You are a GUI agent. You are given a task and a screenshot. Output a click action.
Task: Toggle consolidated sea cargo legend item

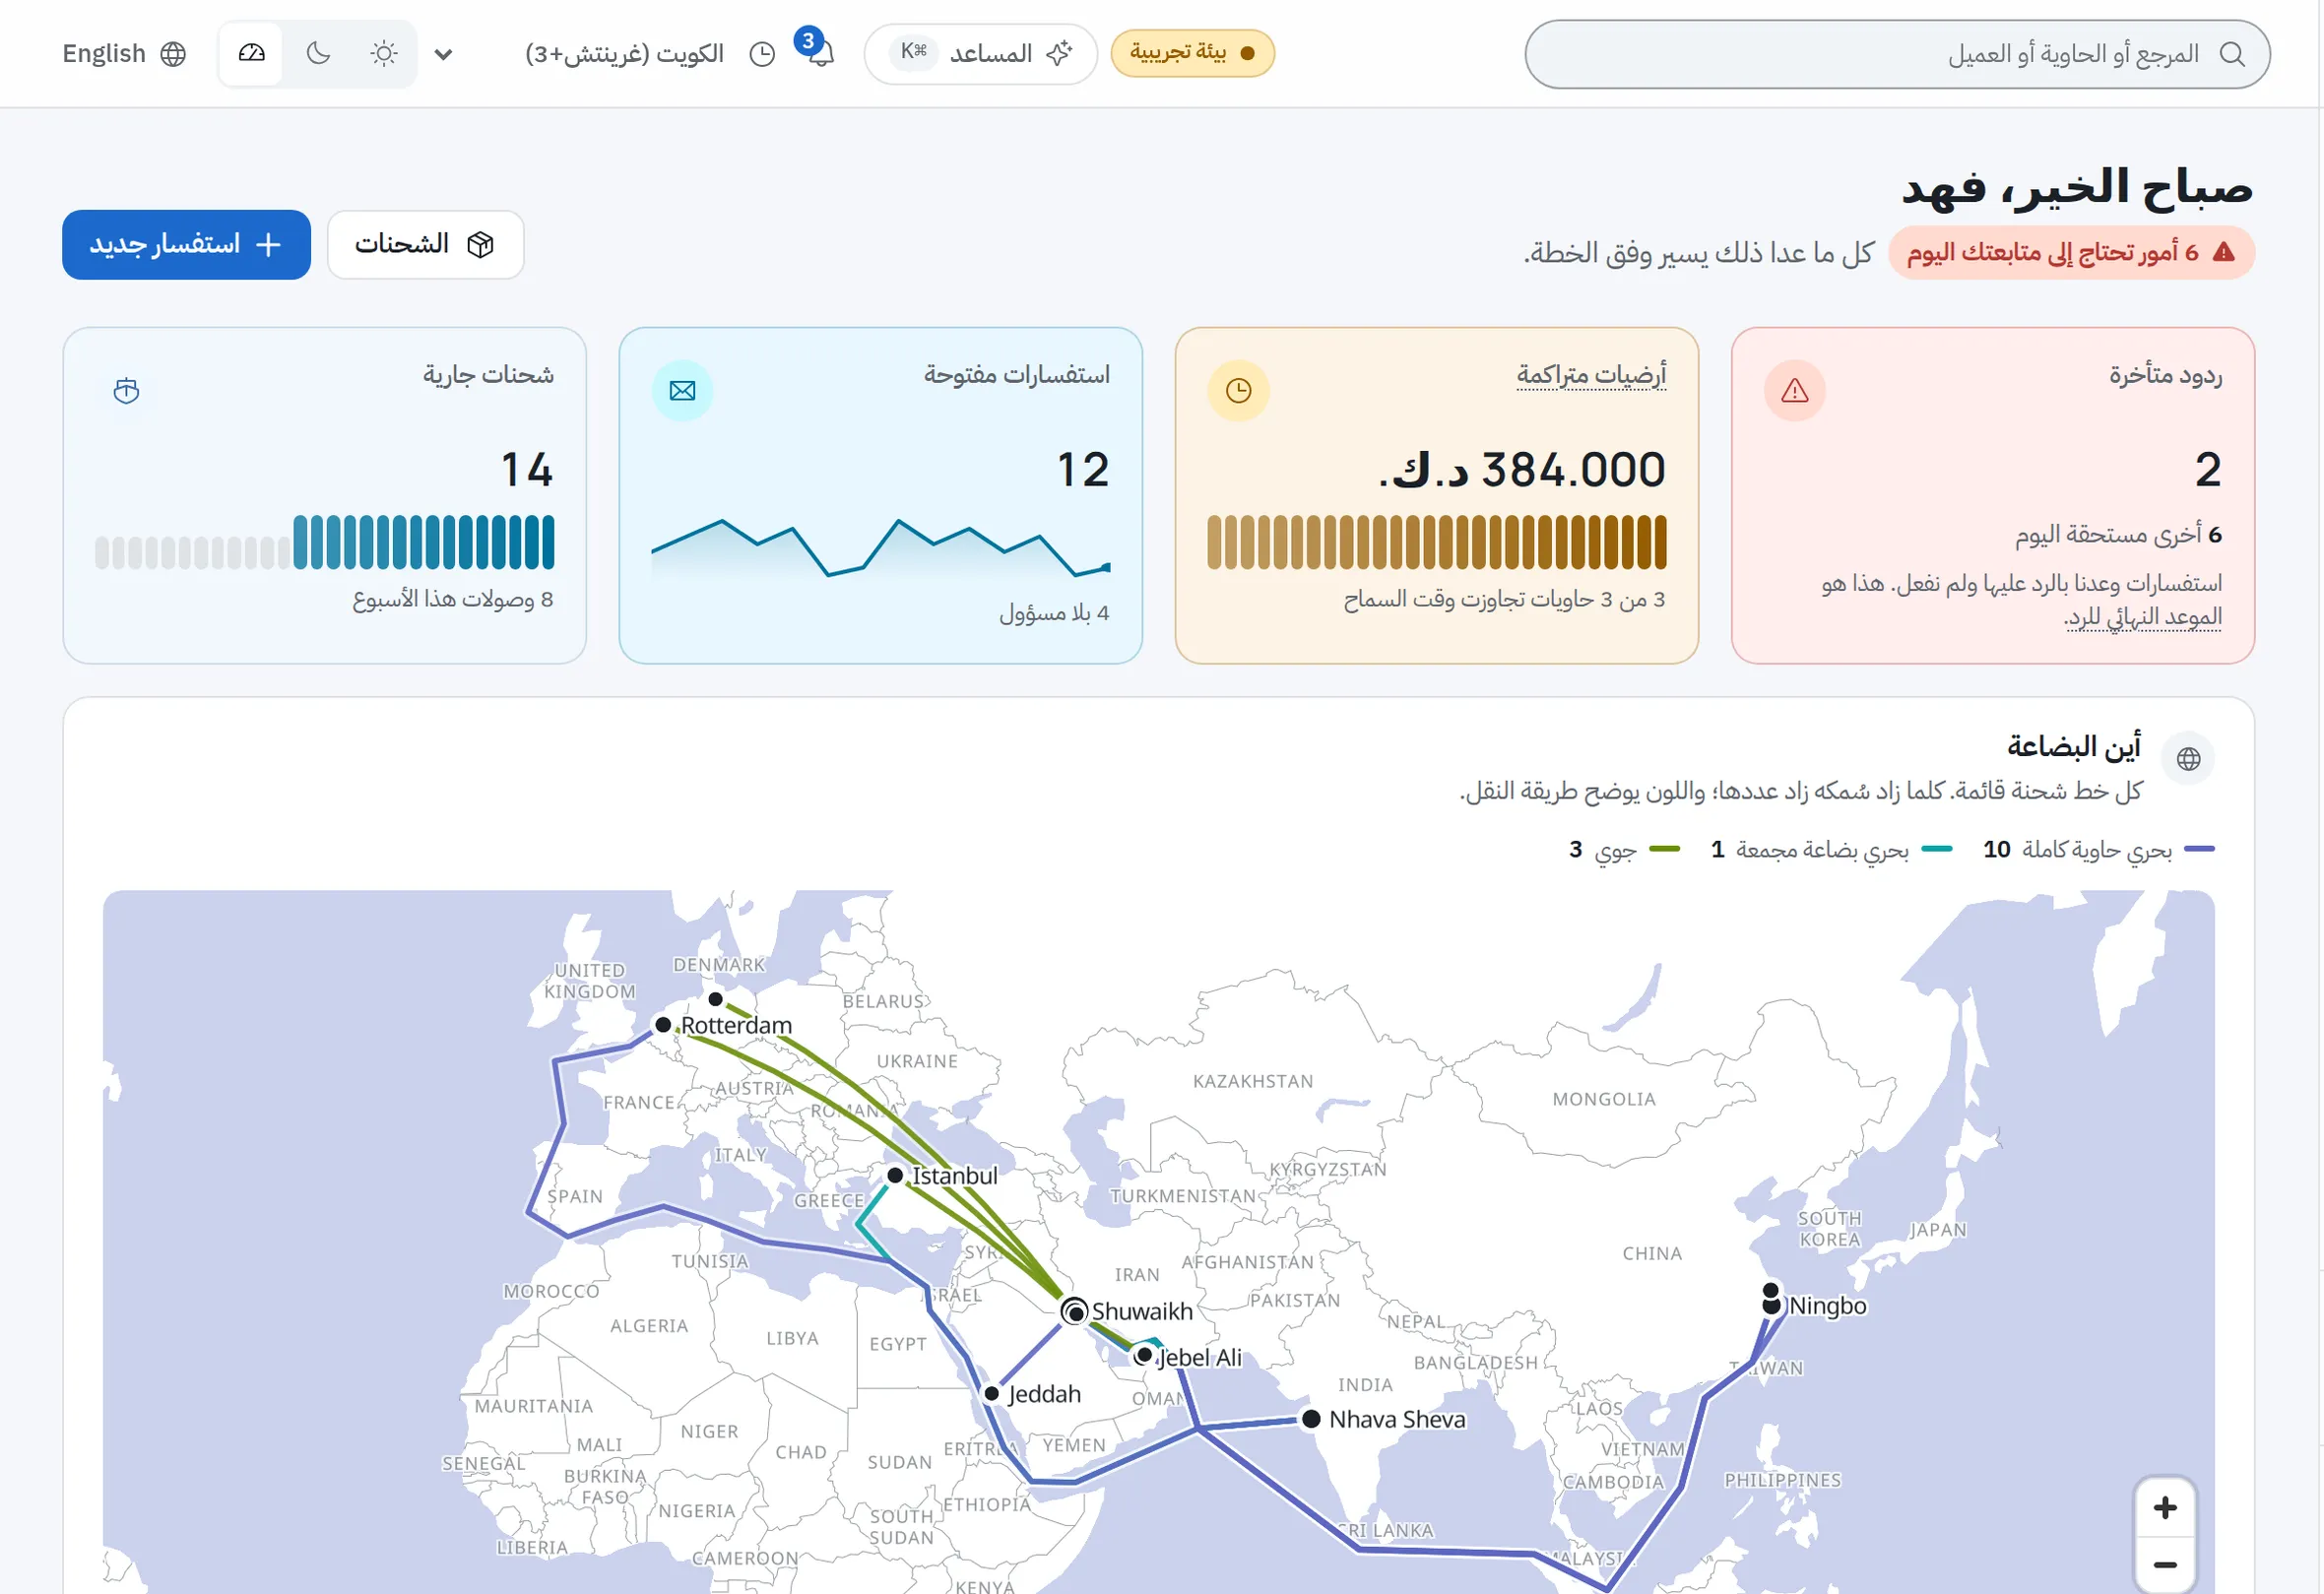coord(1831,849)
